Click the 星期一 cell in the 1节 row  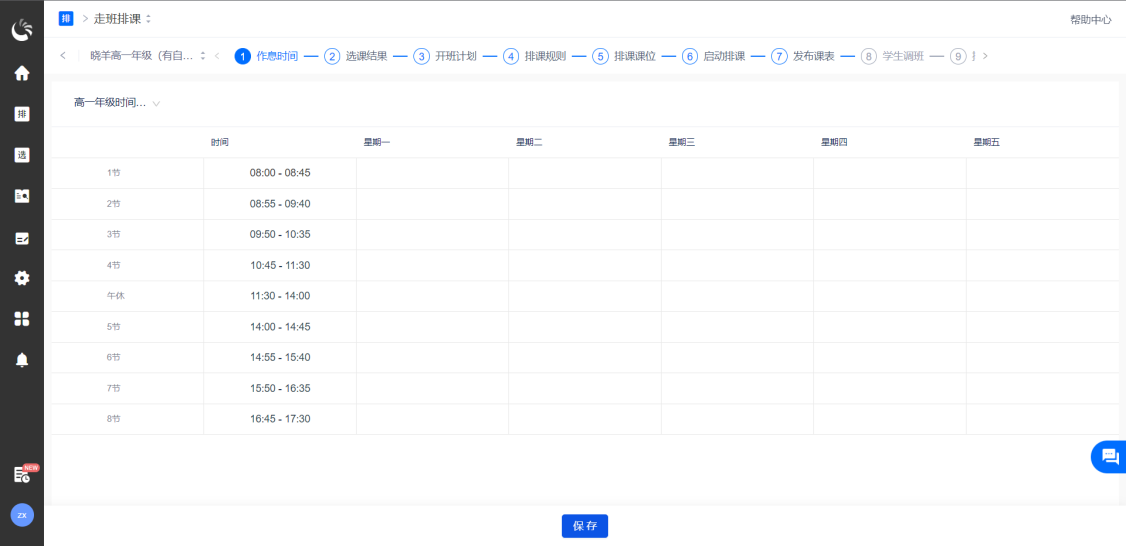432,173
